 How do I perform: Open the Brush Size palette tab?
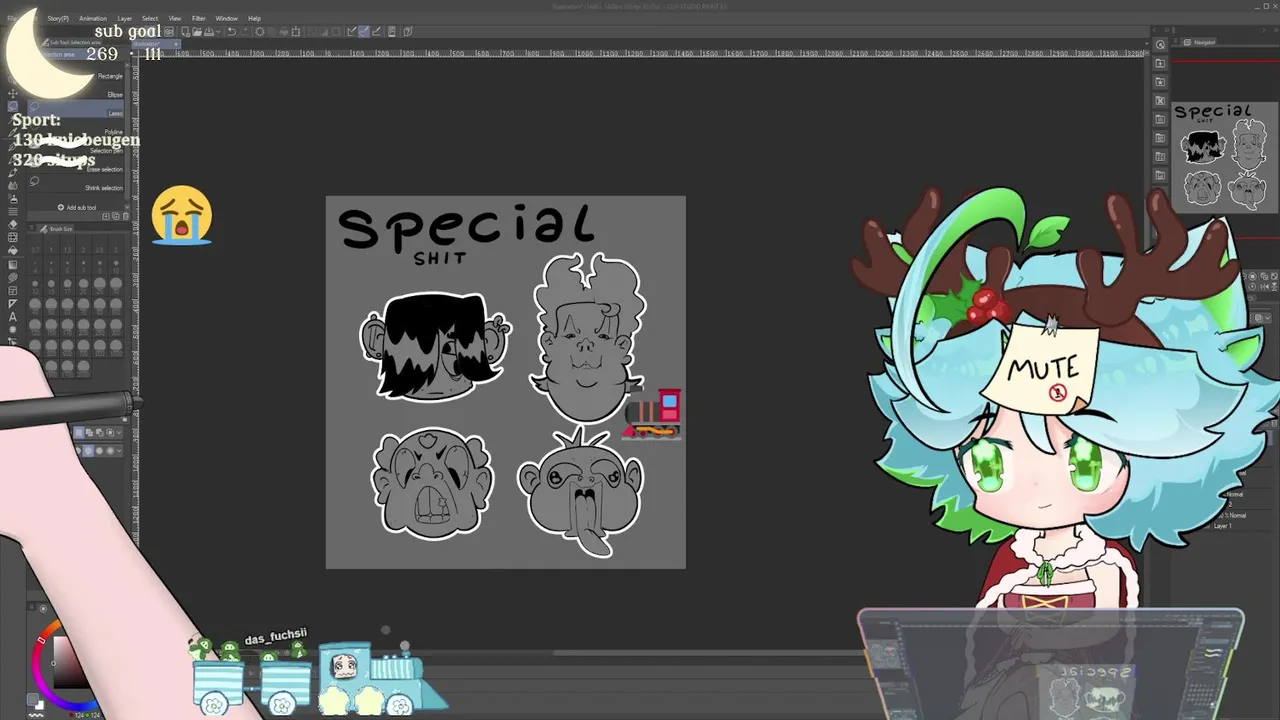coord(56,229)
